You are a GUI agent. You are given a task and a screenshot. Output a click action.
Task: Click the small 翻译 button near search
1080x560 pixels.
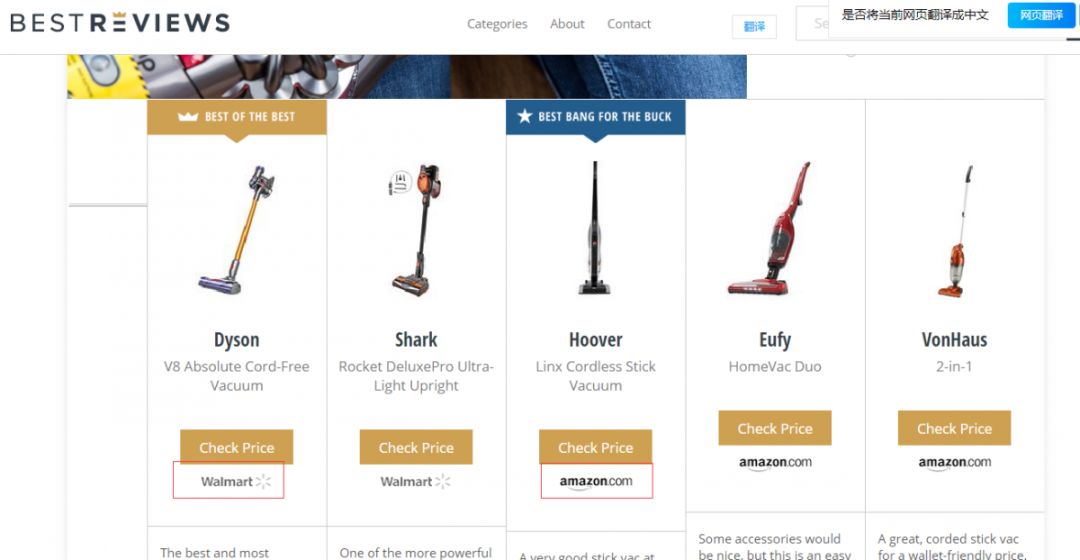(x=754, y=26)
